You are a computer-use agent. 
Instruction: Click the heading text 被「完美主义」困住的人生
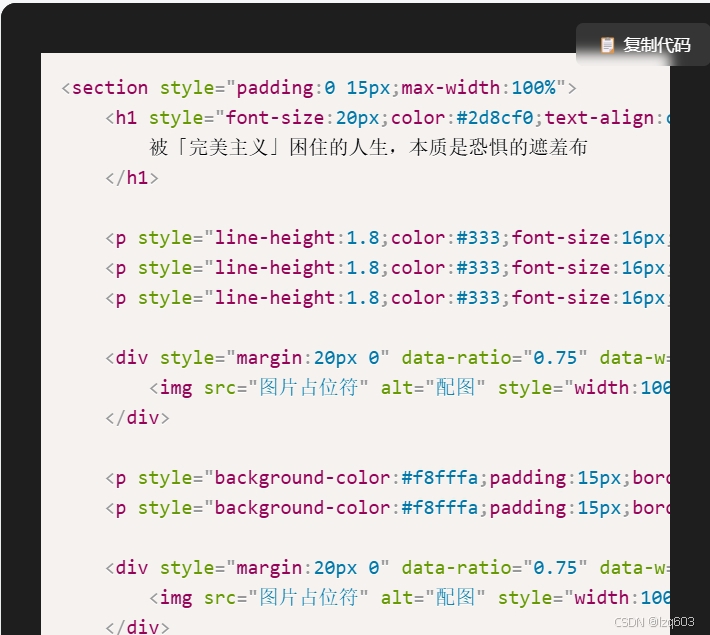tap(269, 147)
